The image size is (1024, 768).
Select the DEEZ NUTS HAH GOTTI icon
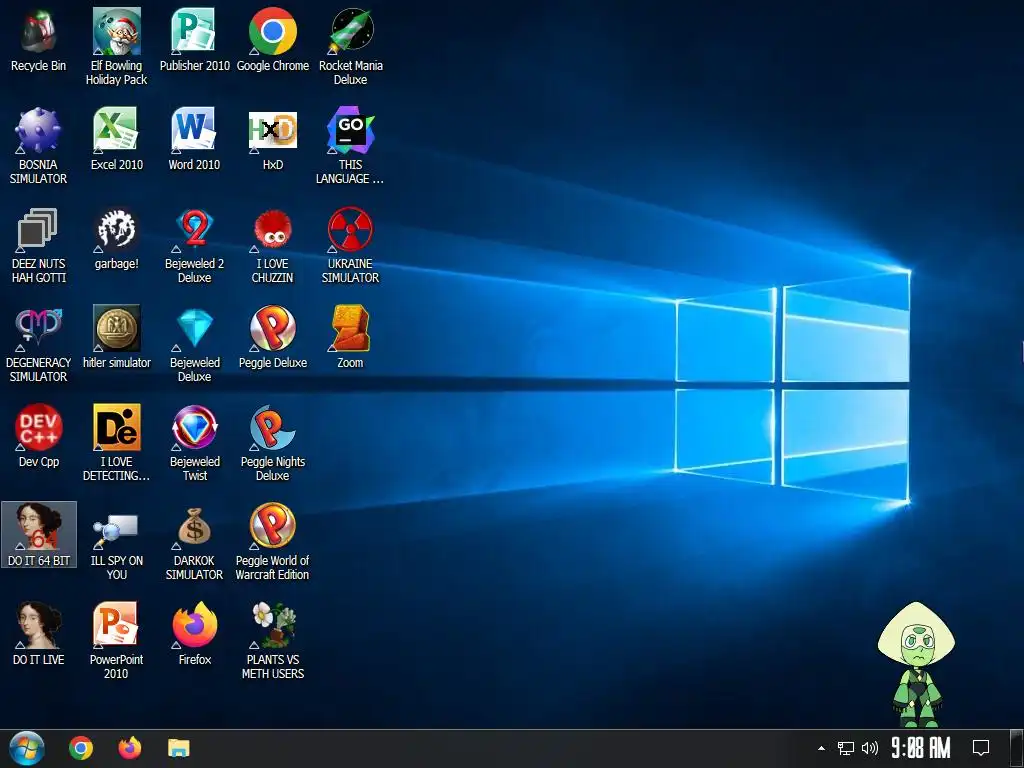(x=39, y=246)
